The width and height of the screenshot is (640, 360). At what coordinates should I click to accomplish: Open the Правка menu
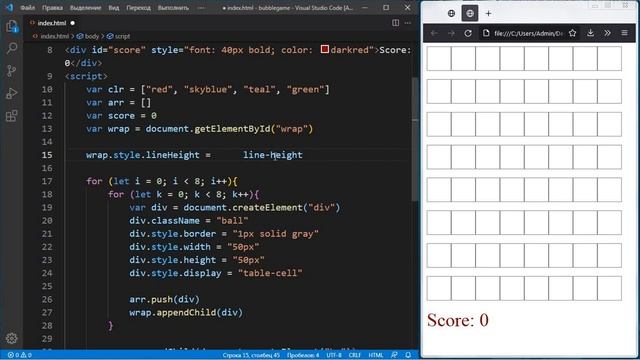[x=52, y=7]
